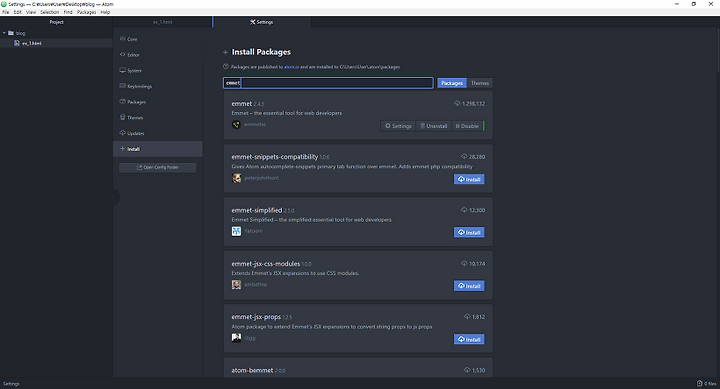Click ambethia author avatar

pyautogui.click(x=236, y=284)
